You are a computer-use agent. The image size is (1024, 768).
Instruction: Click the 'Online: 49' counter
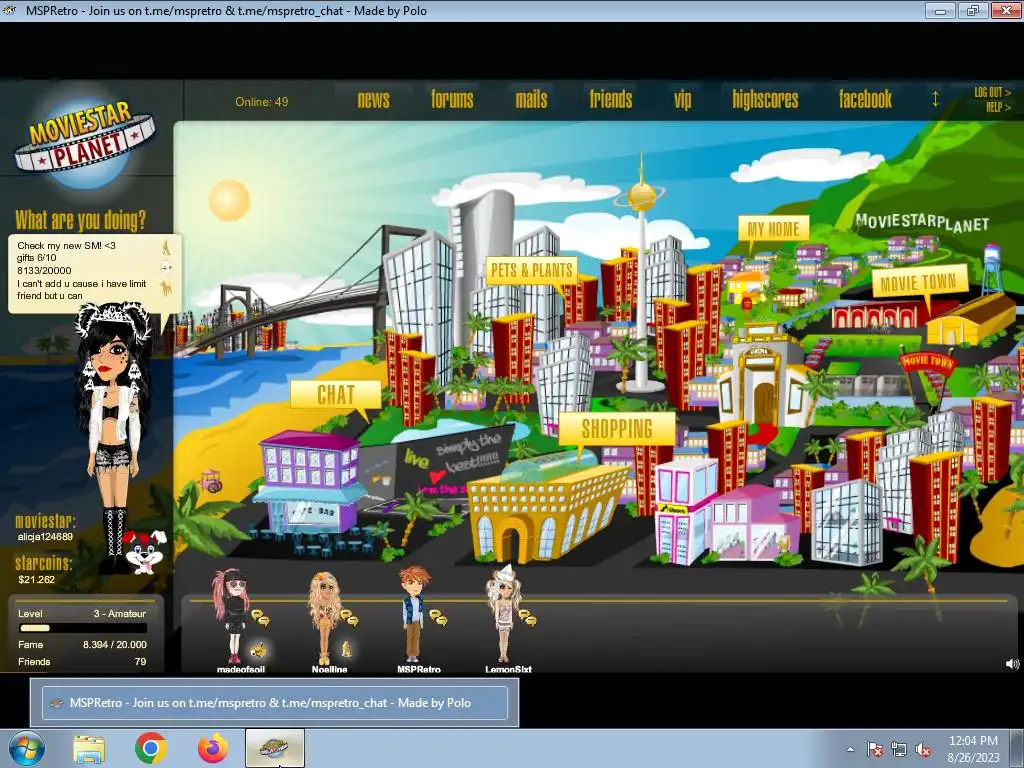[262, 102]
